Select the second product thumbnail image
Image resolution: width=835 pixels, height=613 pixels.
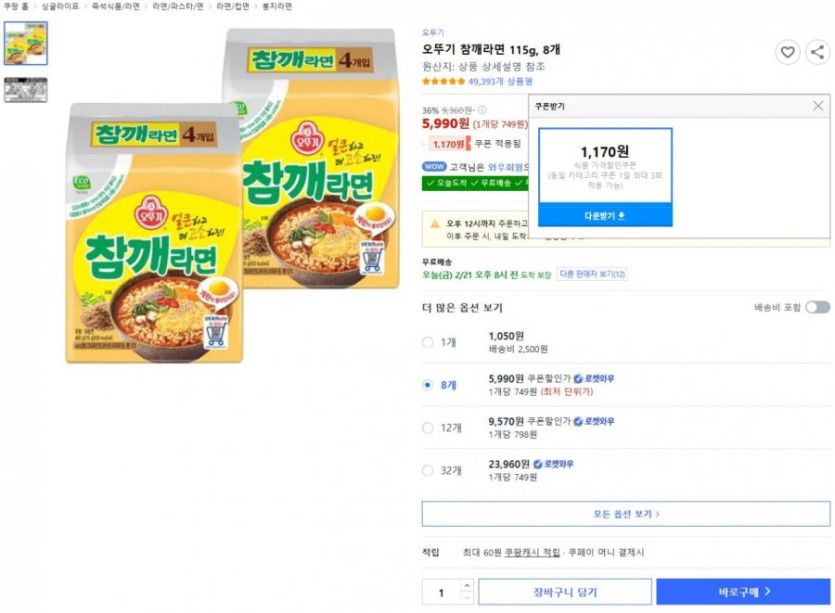click(x=25, y=90)
